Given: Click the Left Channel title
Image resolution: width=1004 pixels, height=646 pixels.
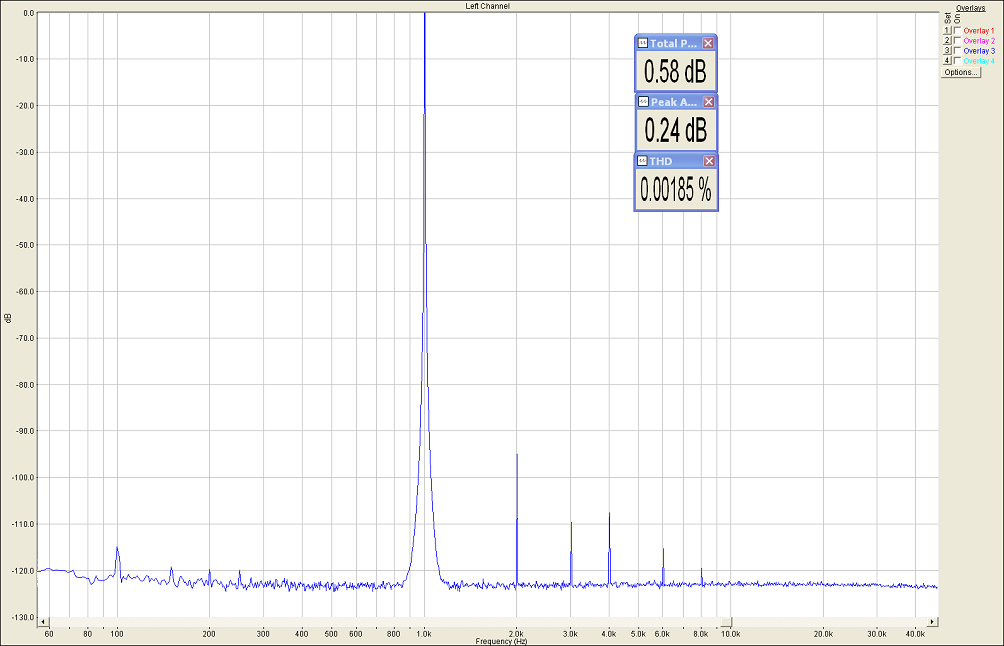Looking at the screenshot, I should 487,6.
